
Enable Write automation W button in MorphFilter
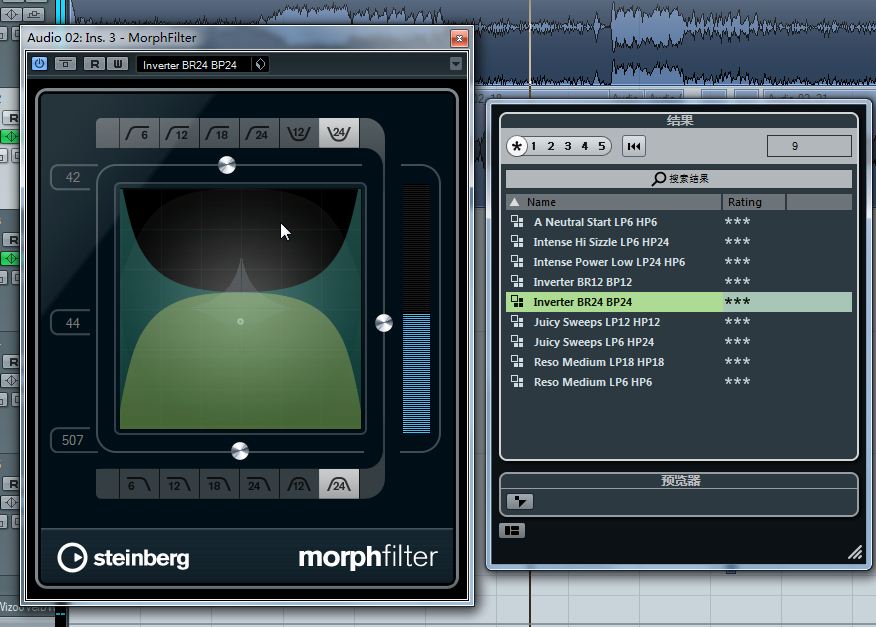point(117,64)
